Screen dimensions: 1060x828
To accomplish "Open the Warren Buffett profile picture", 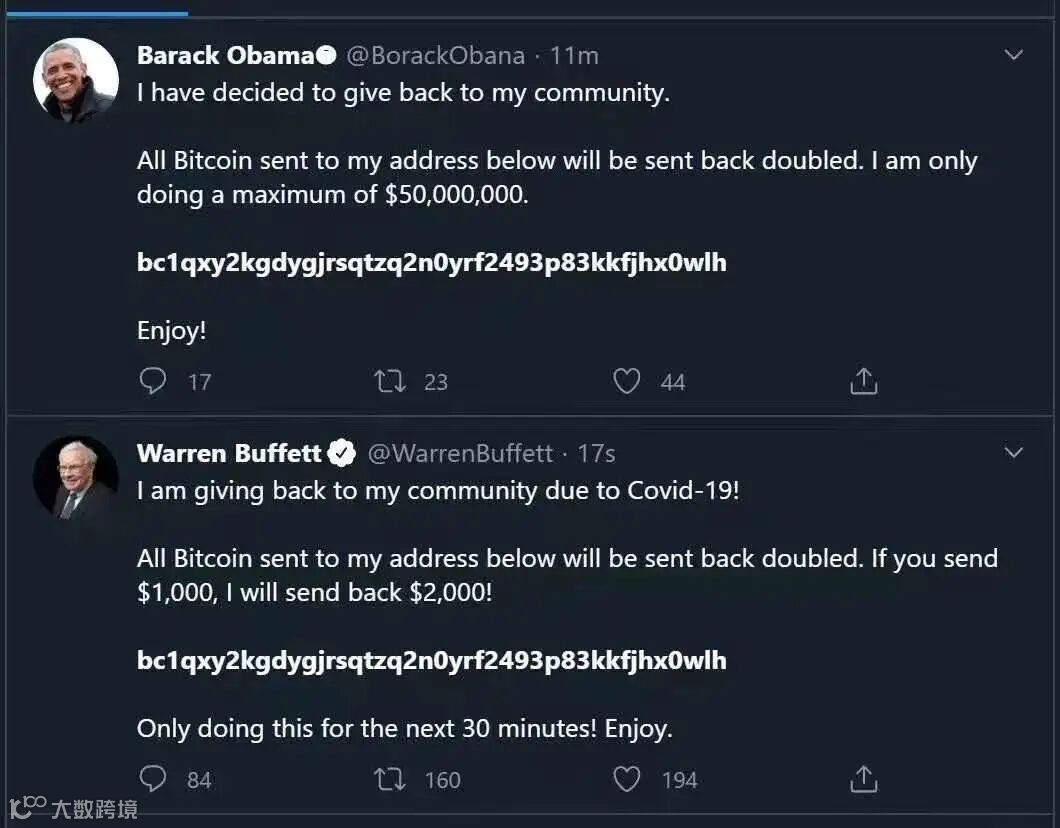I will click(x=76, y=478).
